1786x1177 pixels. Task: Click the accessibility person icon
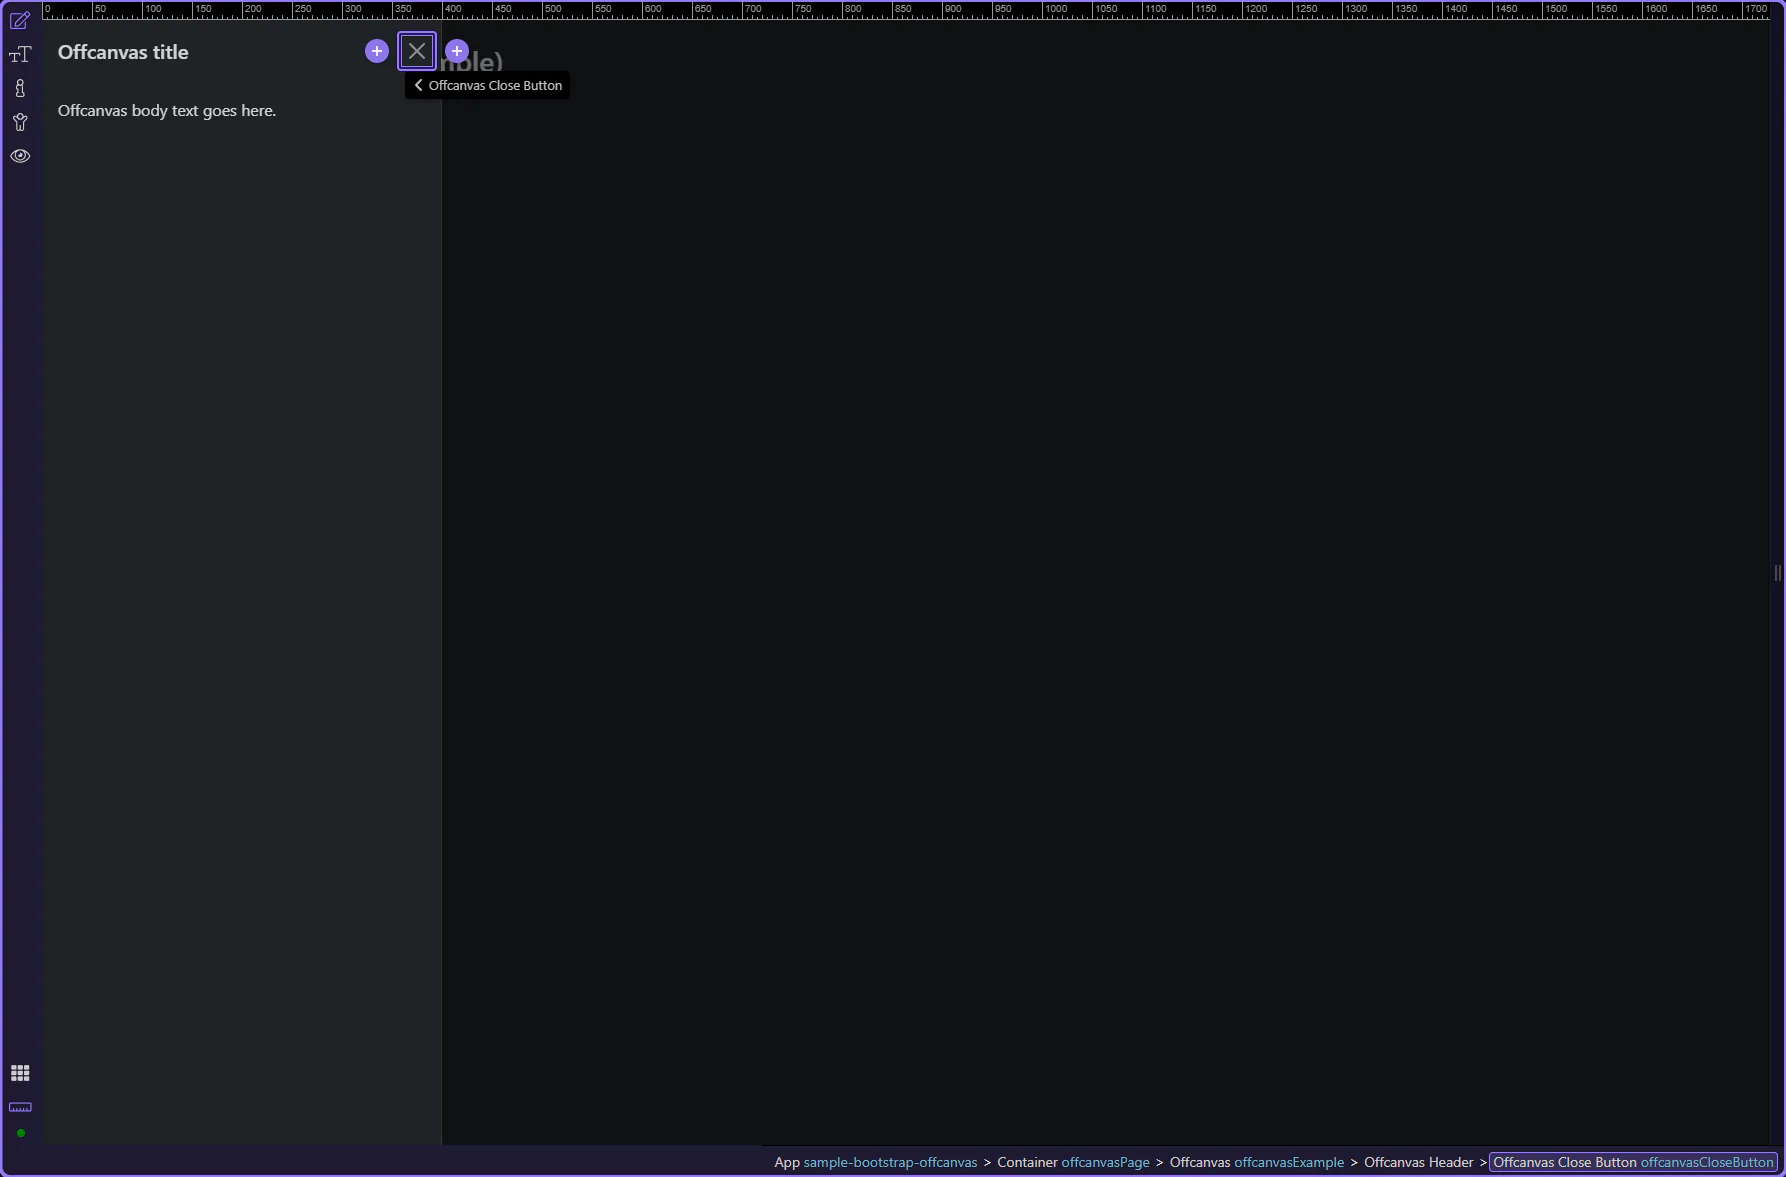[20, 123]
